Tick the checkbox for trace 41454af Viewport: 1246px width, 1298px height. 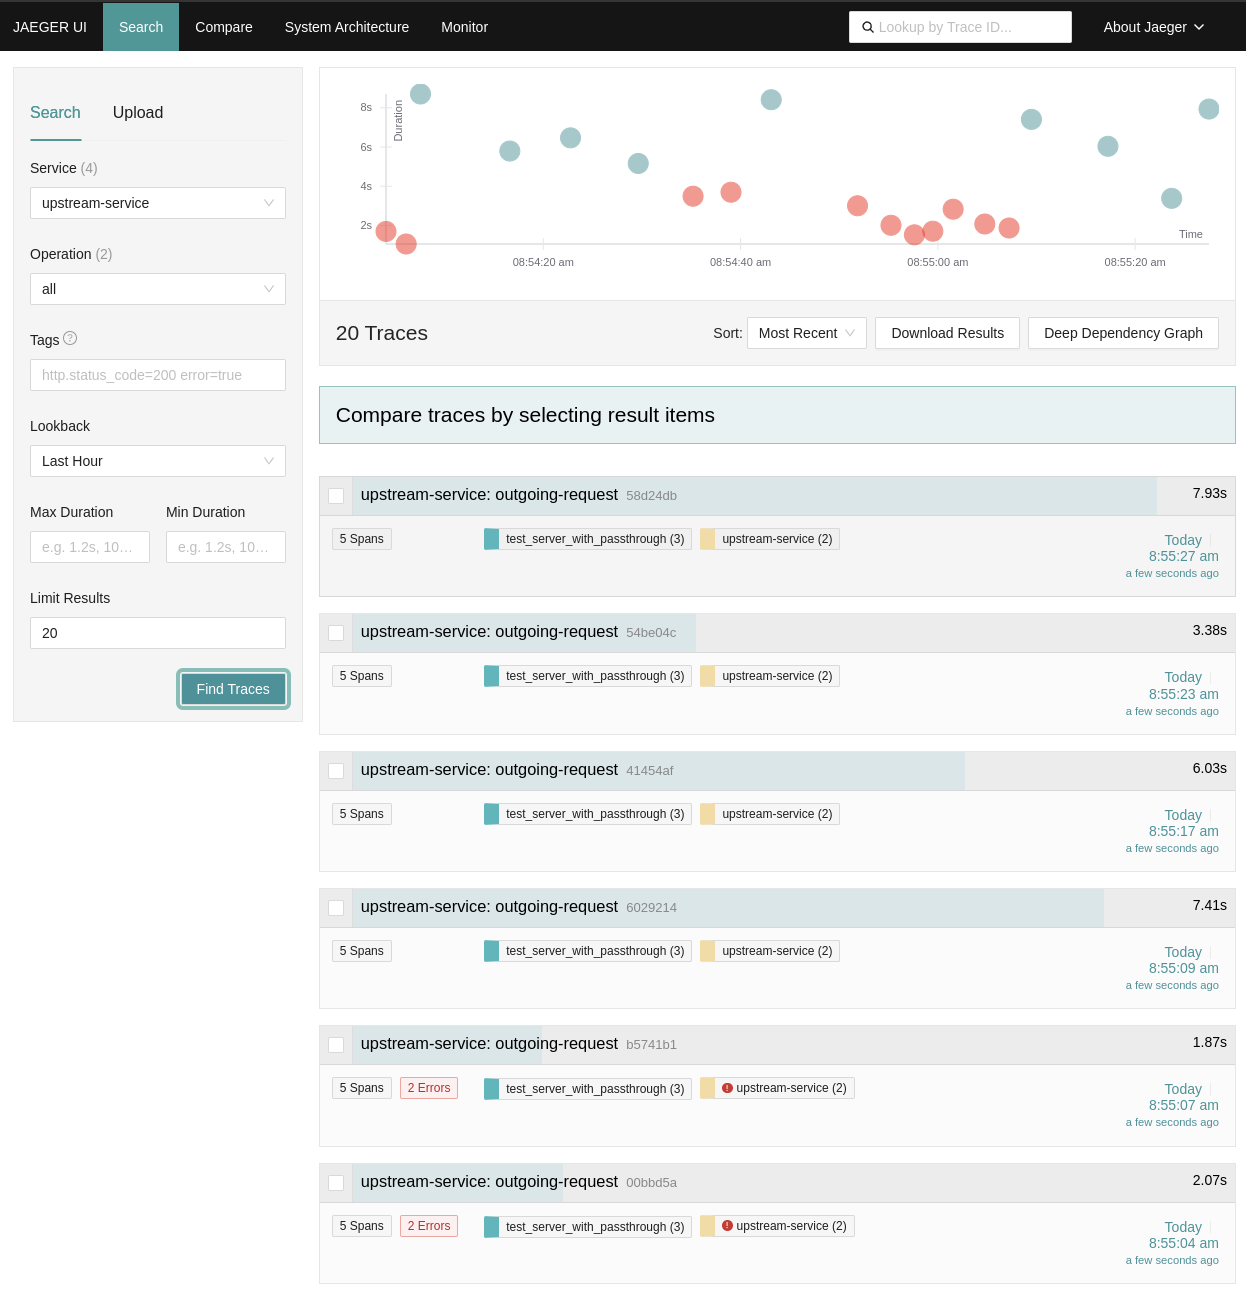click(x=336, y=771)
